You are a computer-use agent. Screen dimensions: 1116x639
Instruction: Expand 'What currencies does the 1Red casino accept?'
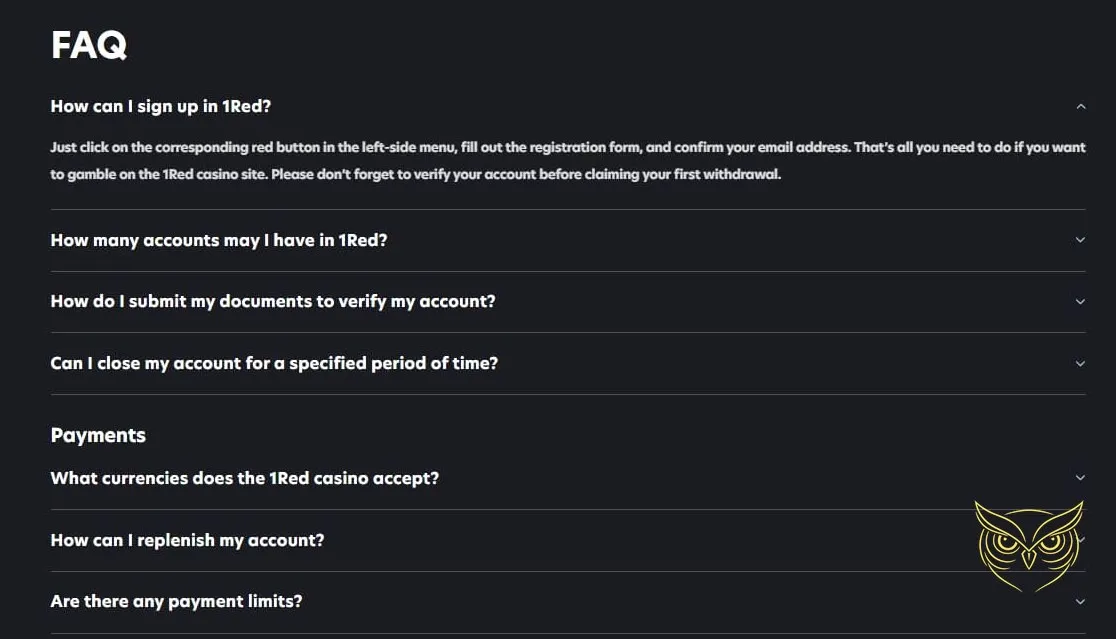(245, 478)
